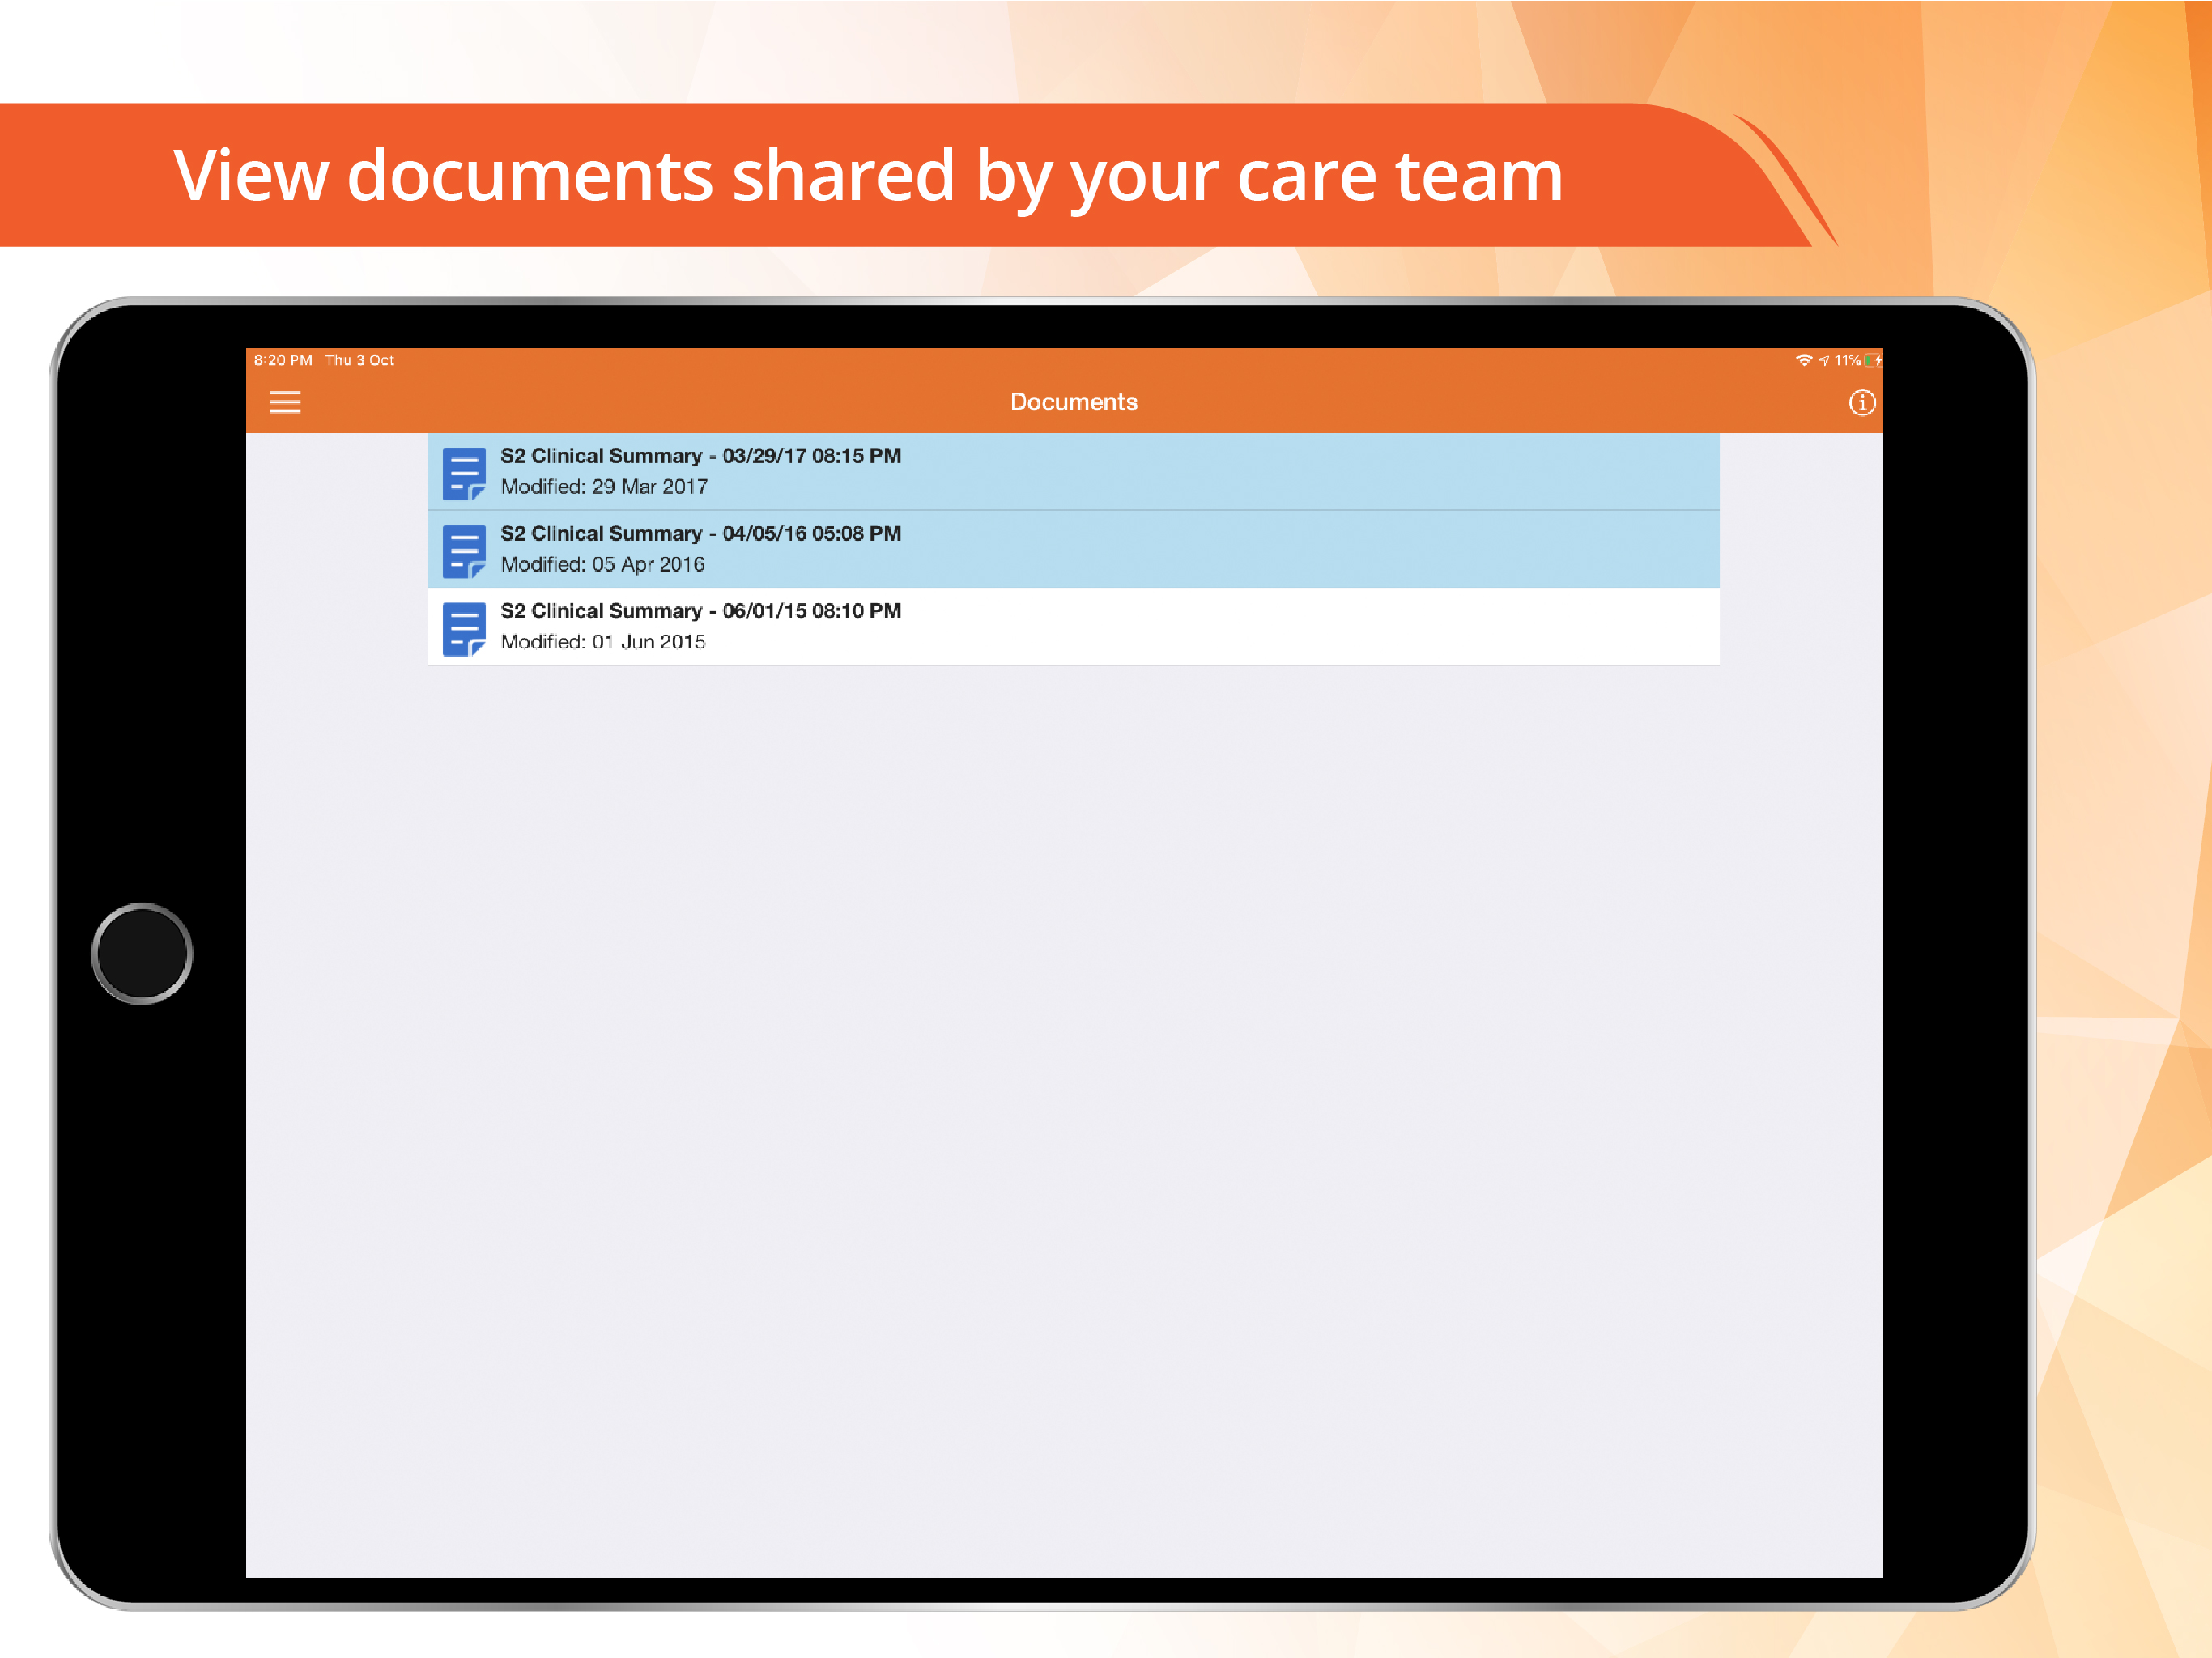Image resolution: width=2212 pixels, height=1658 pixels.
Task: Tap the battery indicator in status bar
Action: point(1873,360)
